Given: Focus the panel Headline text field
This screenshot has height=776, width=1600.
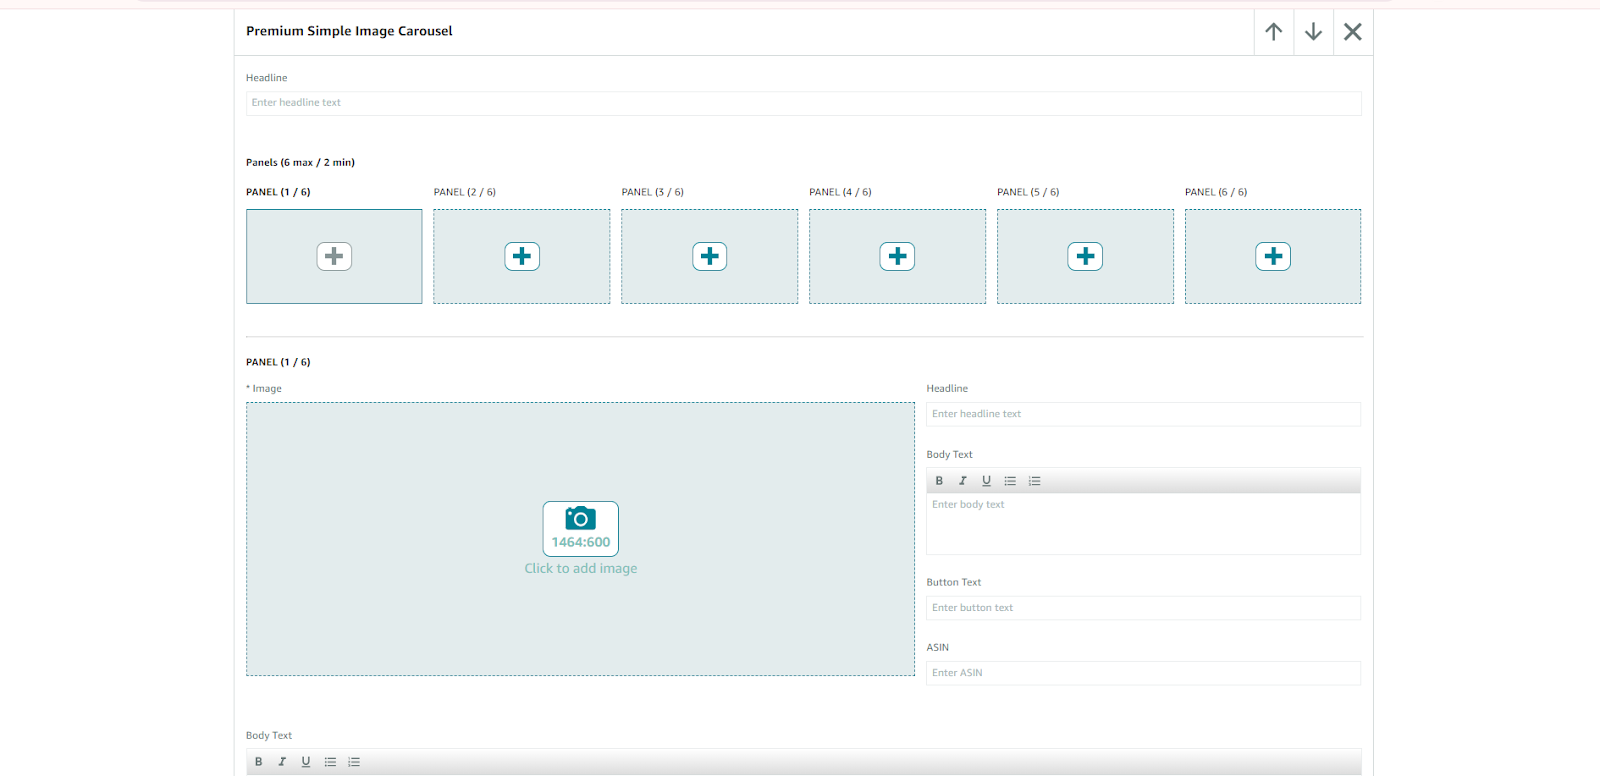Looking at the screenshot, I should [x=1143, y=414].
